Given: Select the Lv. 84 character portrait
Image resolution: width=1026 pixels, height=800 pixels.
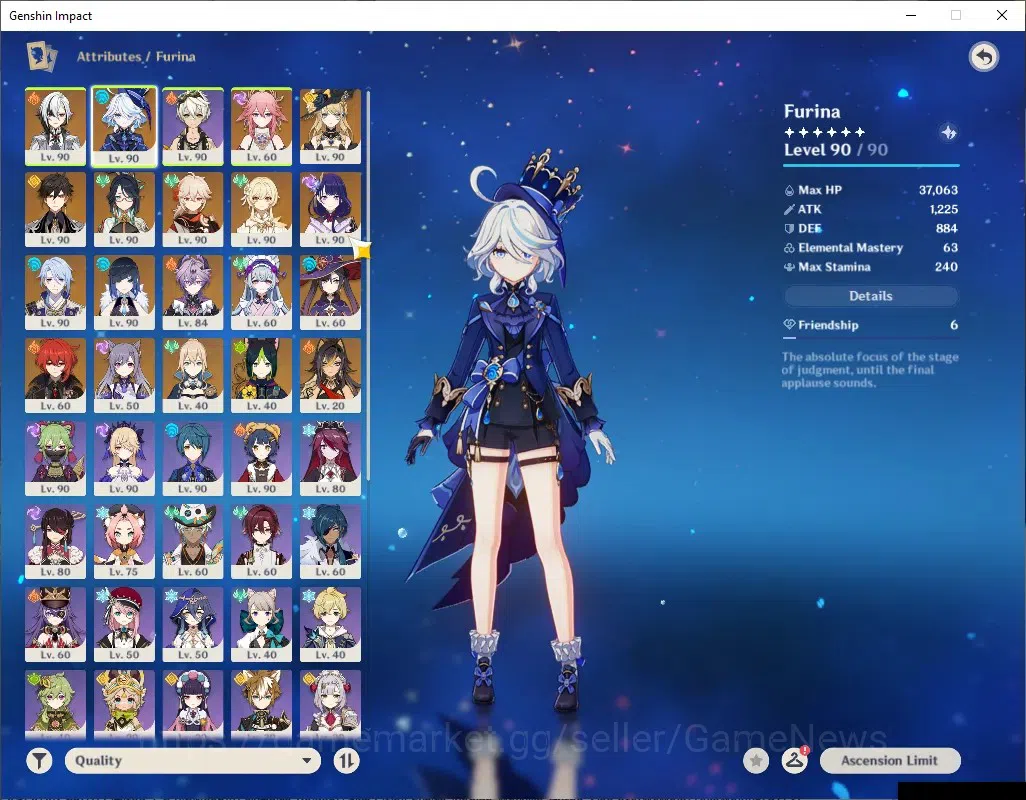Looking at the screenshot, I should (x=192, y=292).
